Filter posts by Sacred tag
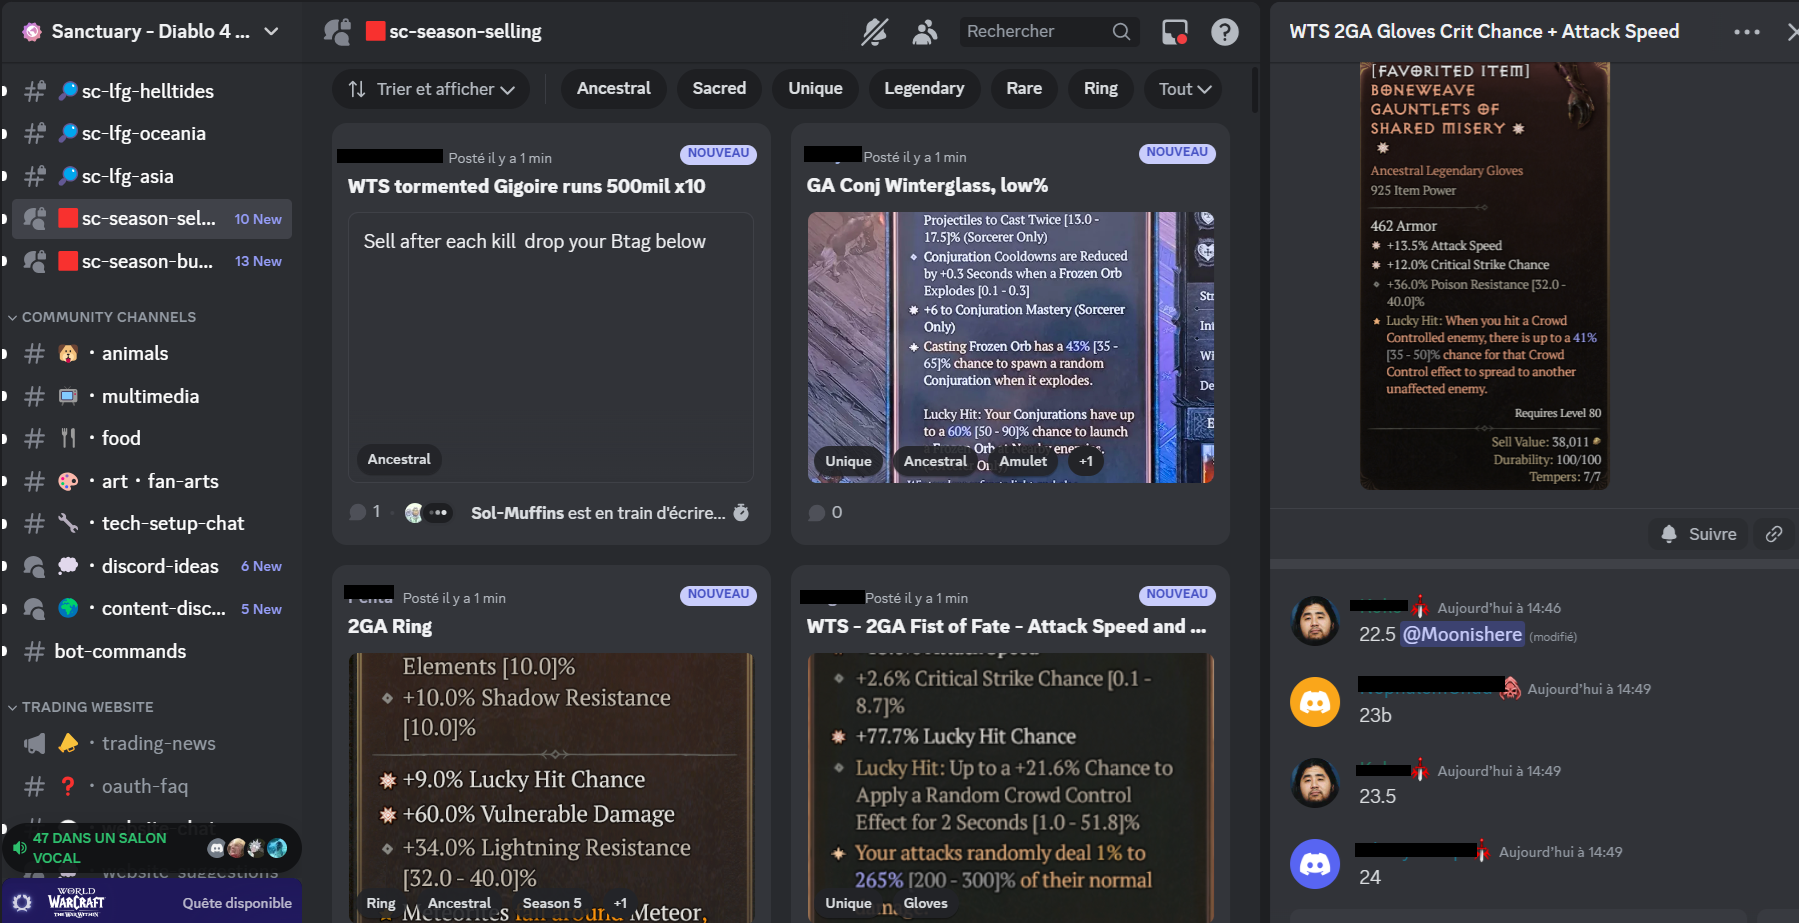 tap(719, 88)
